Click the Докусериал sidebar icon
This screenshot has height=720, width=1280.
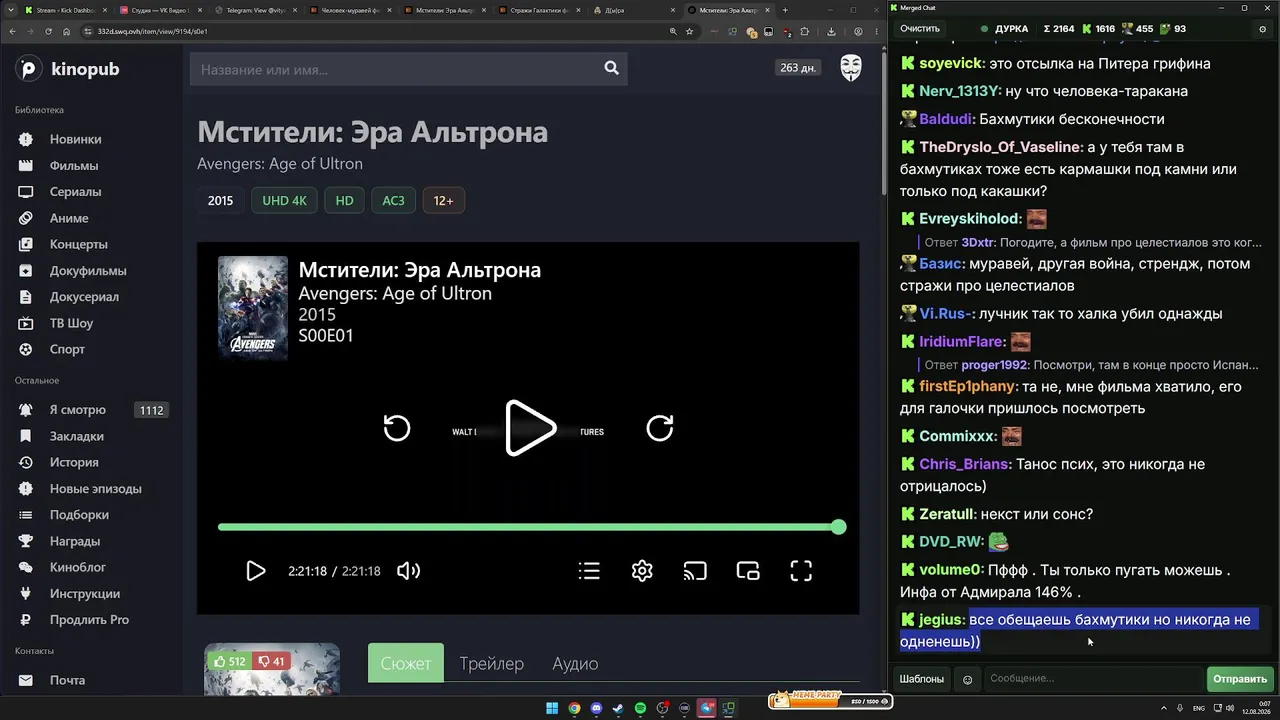coord(26,296)
